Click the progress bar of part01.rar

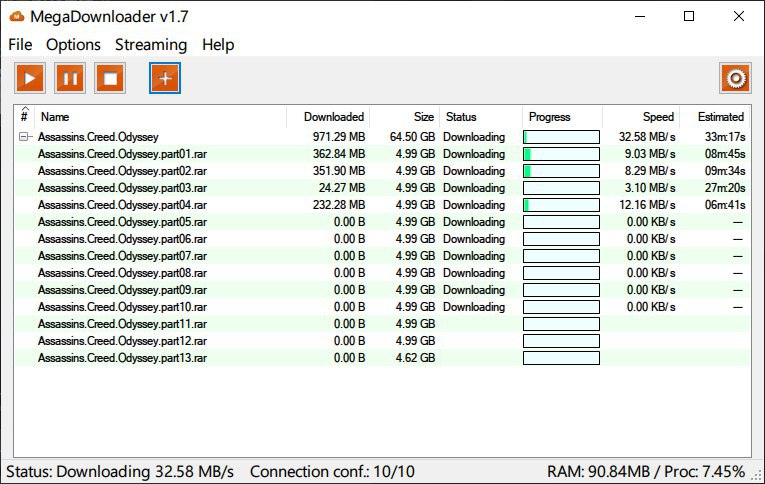coord(561,154)
